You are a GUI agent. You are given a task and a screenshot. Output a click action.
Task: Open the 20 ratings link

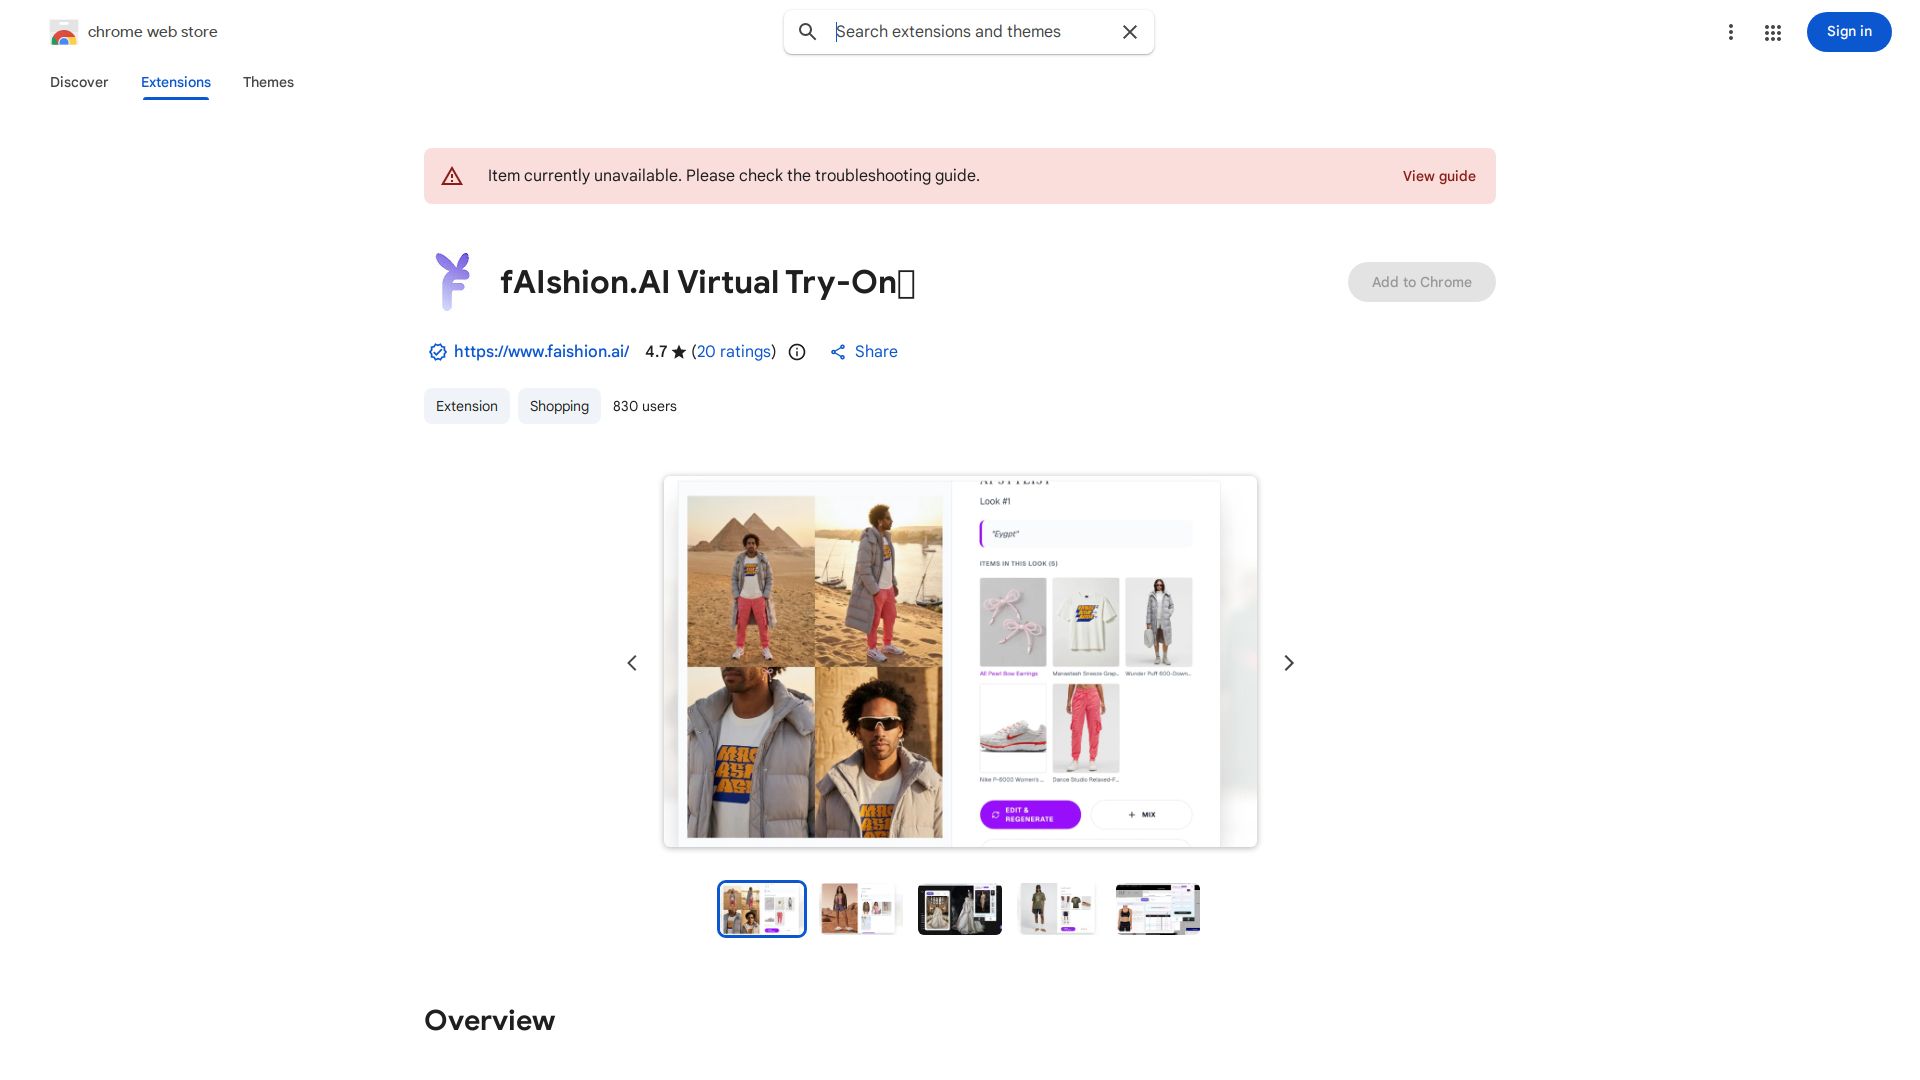pyautogui.click(x=734, y=352)
